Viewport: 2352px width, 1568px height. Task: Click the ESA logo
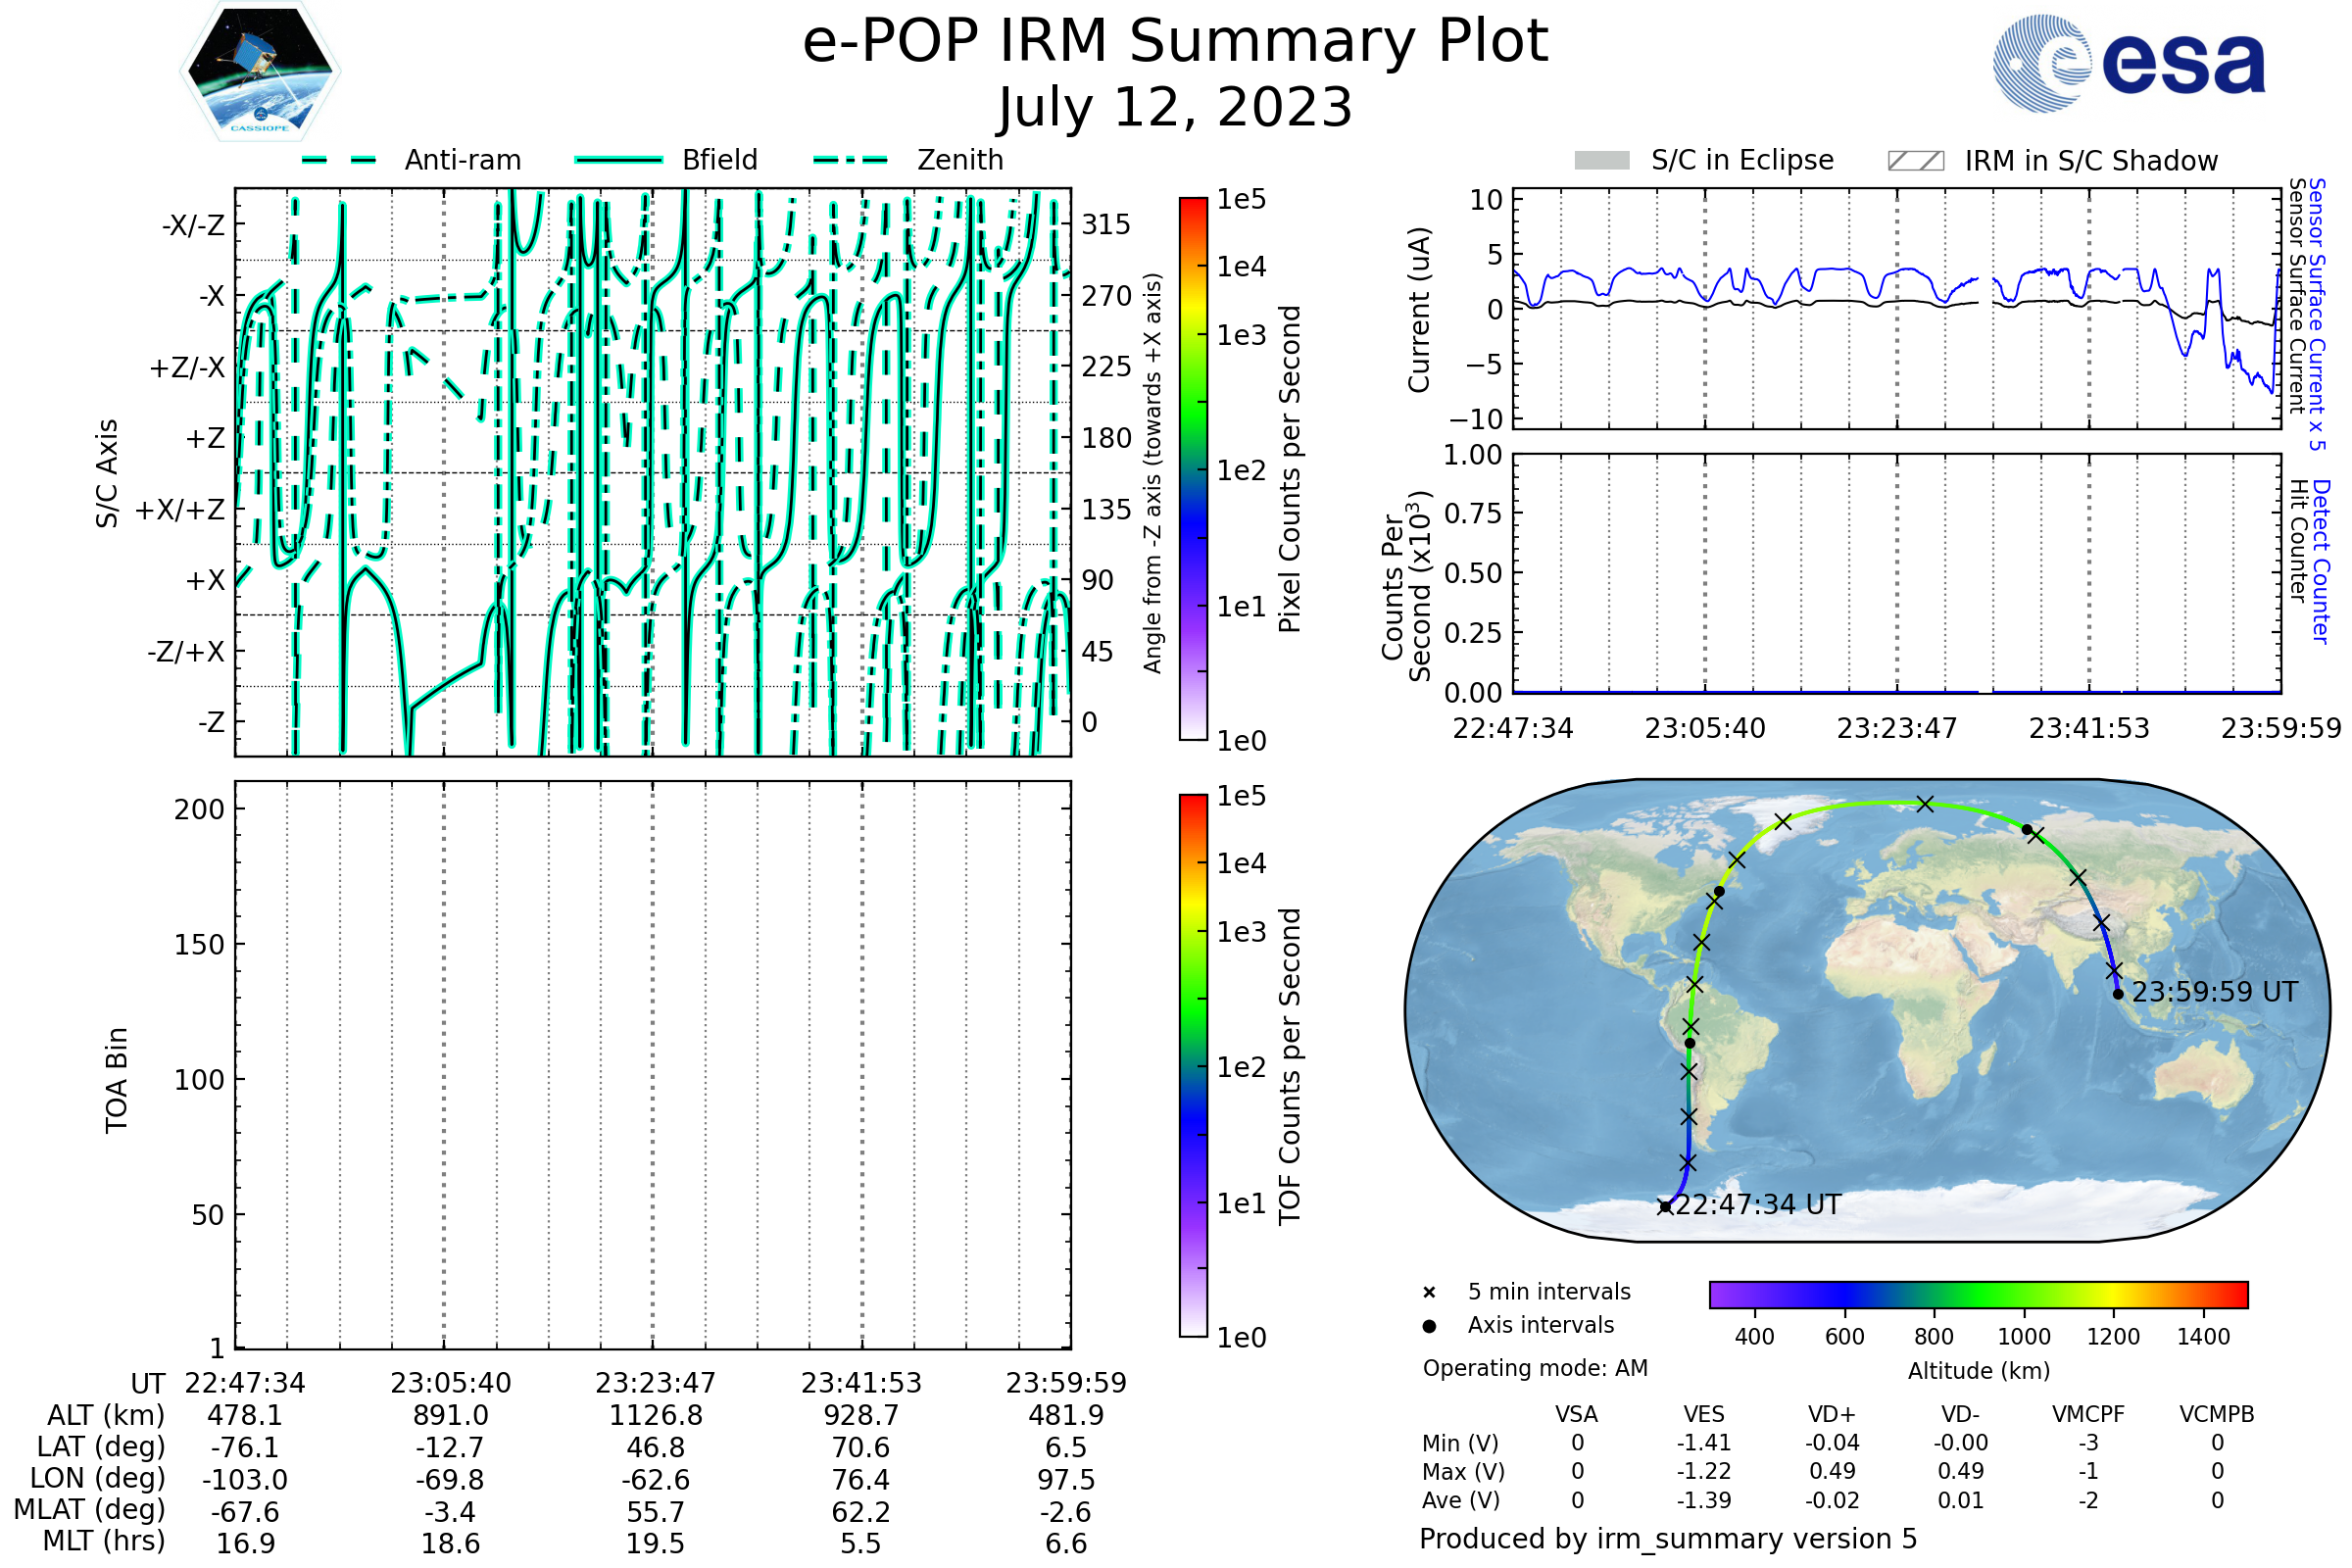(2130, 62)
